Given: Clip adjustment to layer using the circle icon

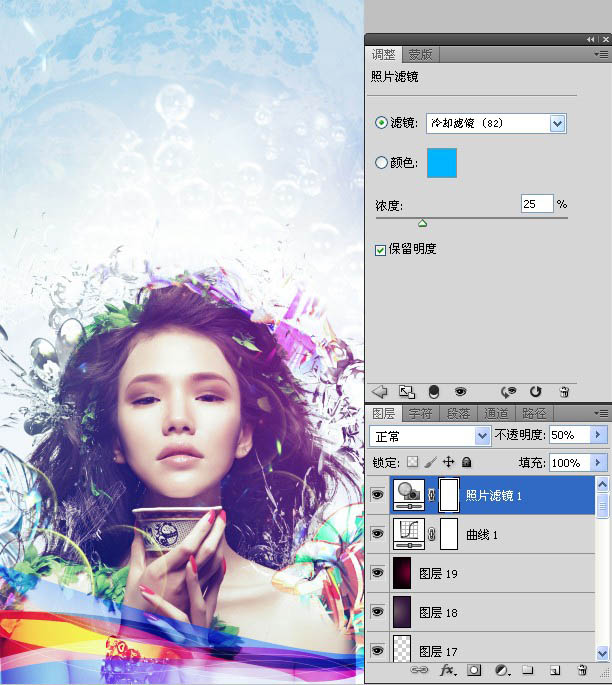Looking at the screenshot, I should point(434,392).
